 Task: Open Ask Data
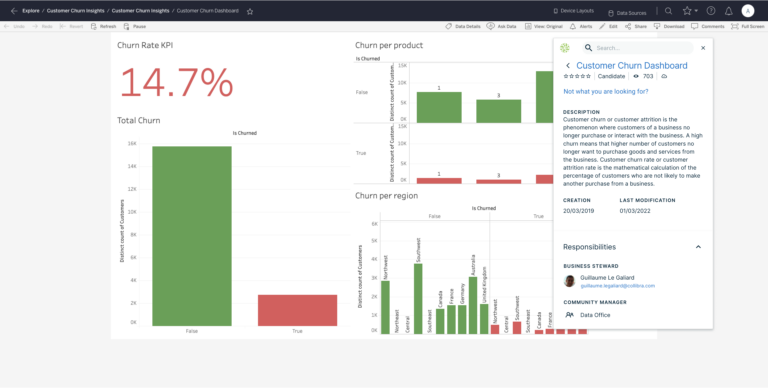point(502,26)
